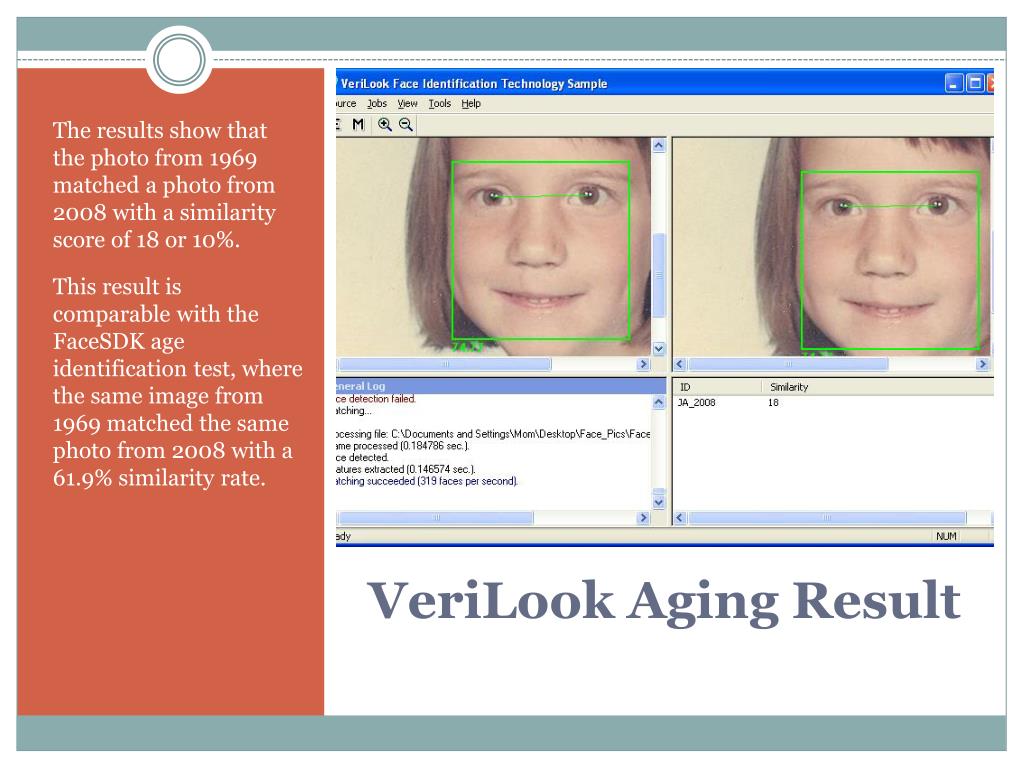
Task: Click log line 'processed (0.184786 sec.)'
Action: pyautogui.click(x=402, y=445)
